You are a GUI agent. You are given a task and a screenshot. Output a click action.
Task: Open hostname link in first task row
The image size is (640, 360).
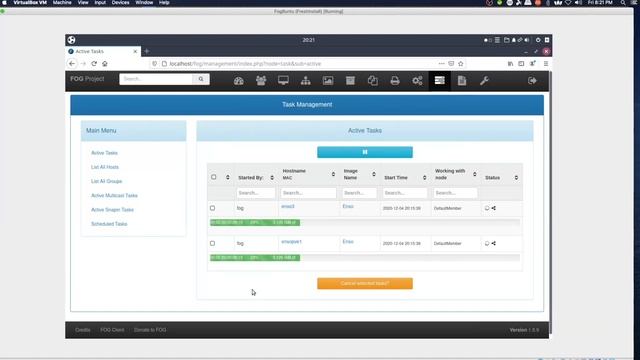click(288, 207)
